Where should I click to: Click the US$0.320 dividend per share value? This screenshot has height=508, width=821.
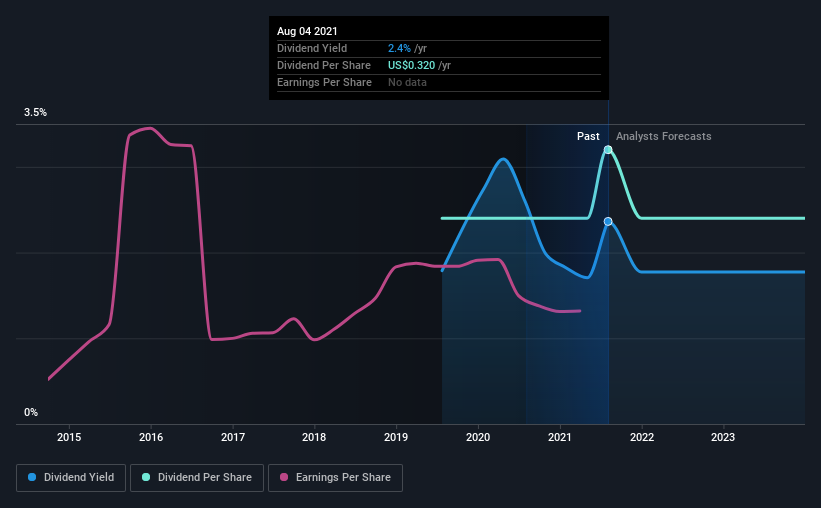click(412, 65)
